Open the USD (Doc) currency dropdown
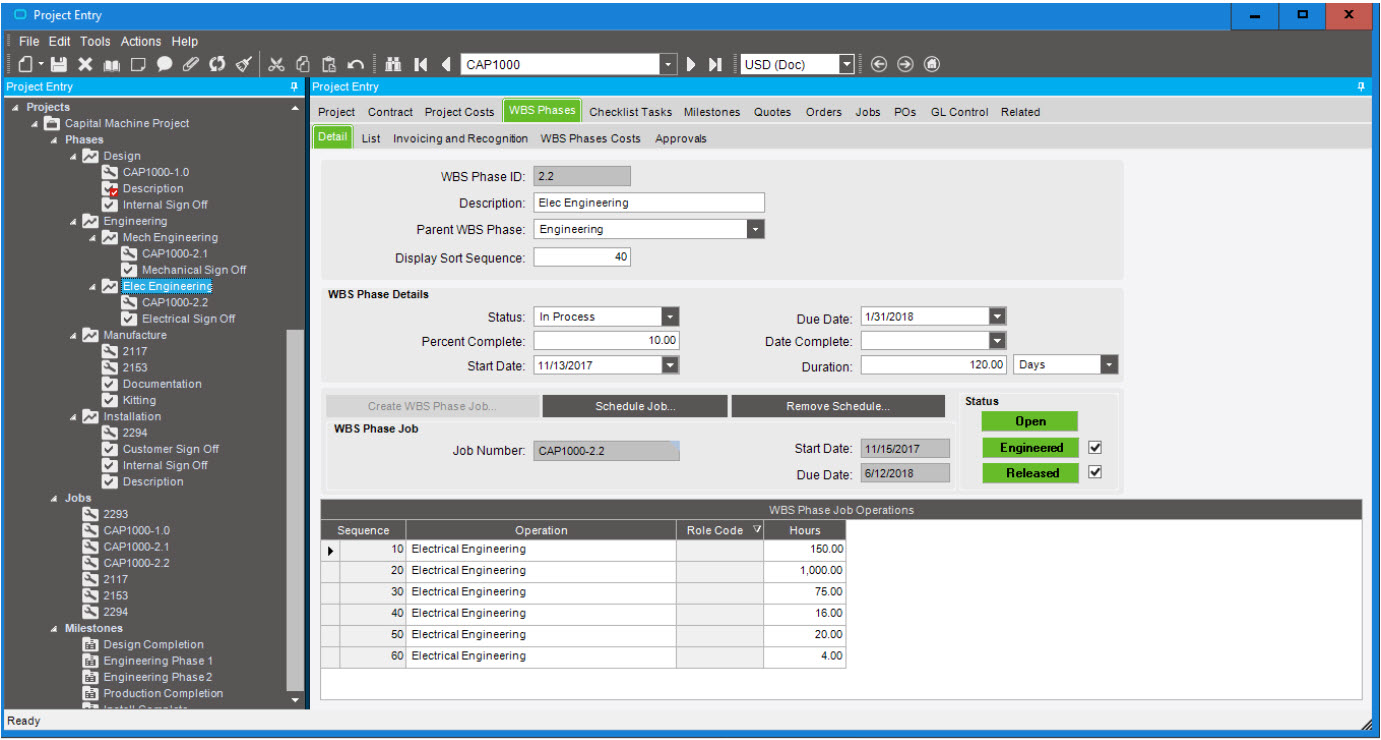 pyautogui.click(x=847, y=64)
